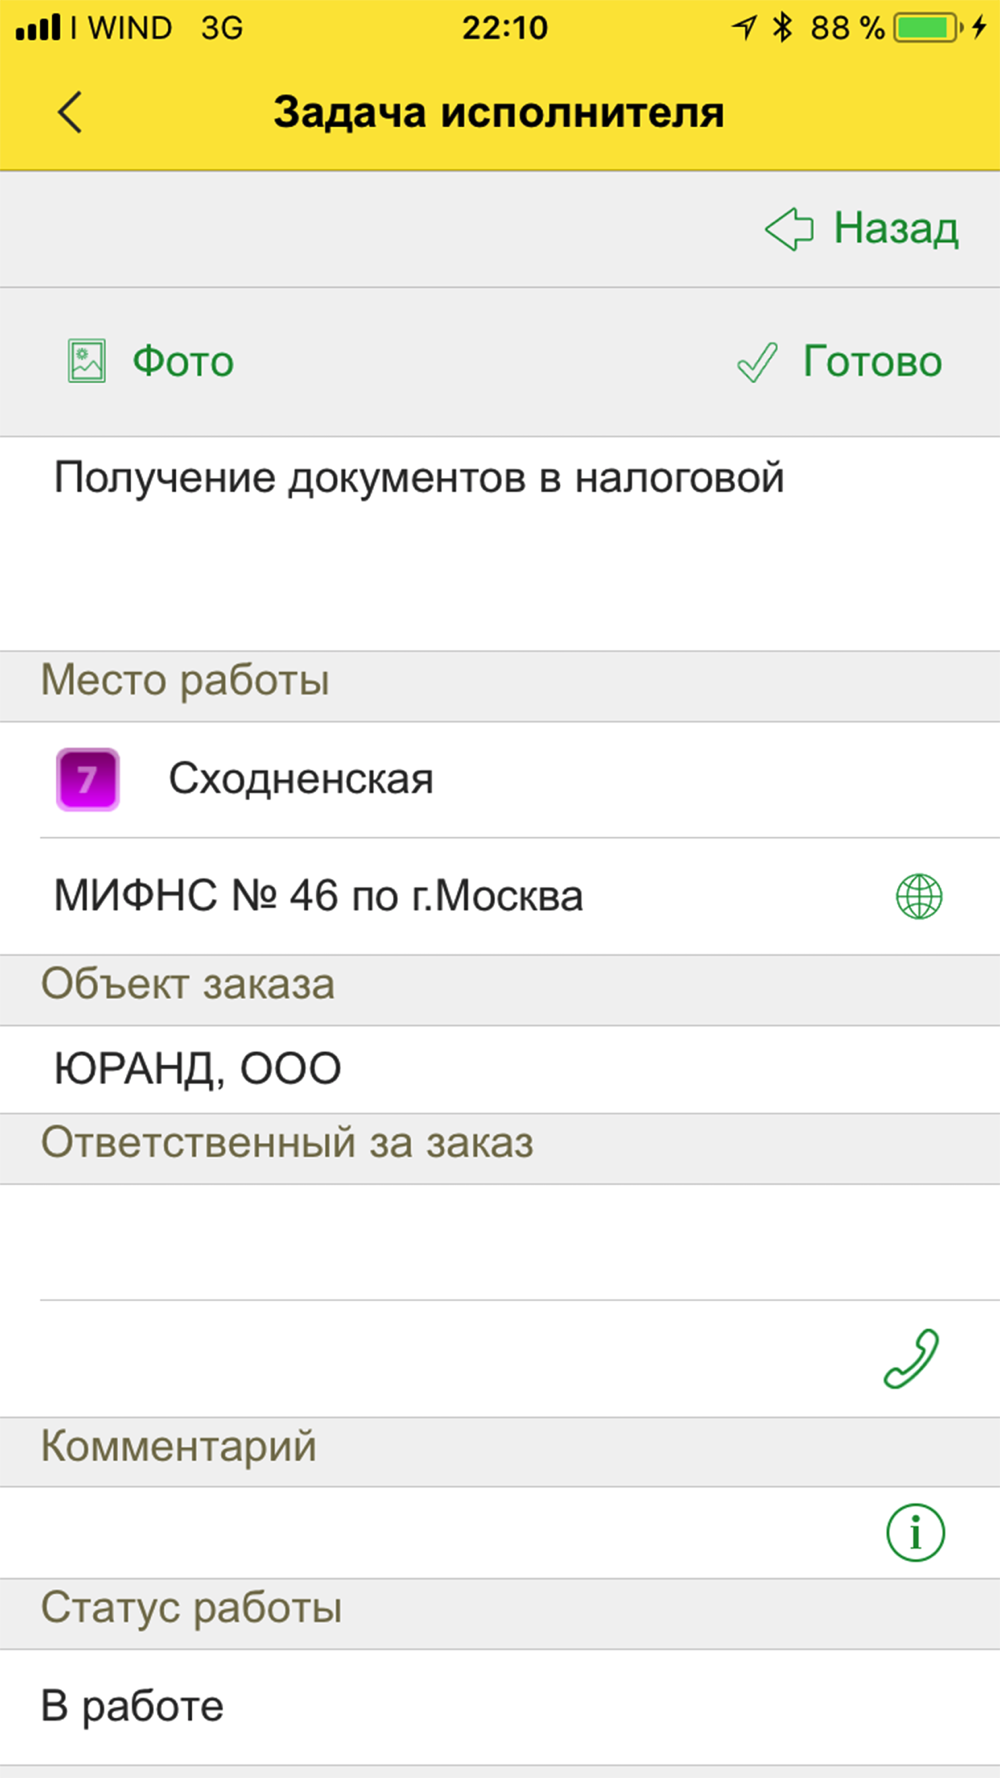The height and width of the screenshot is (1778, 1000).
Task: Tap the empty comment field
Action: point(440,1532)
